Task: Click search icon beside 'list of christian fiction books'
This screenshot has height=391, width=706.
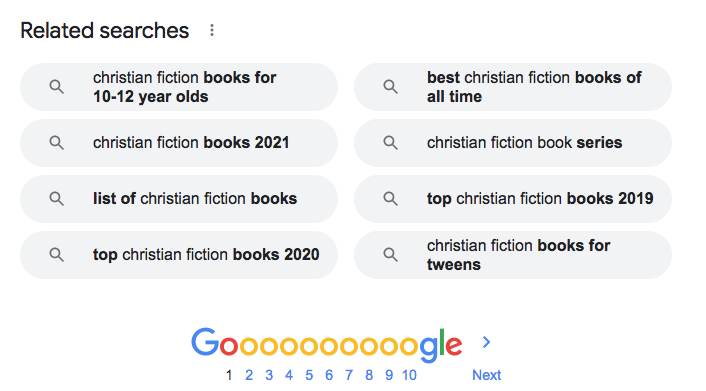Action: [x=56, y=199]
